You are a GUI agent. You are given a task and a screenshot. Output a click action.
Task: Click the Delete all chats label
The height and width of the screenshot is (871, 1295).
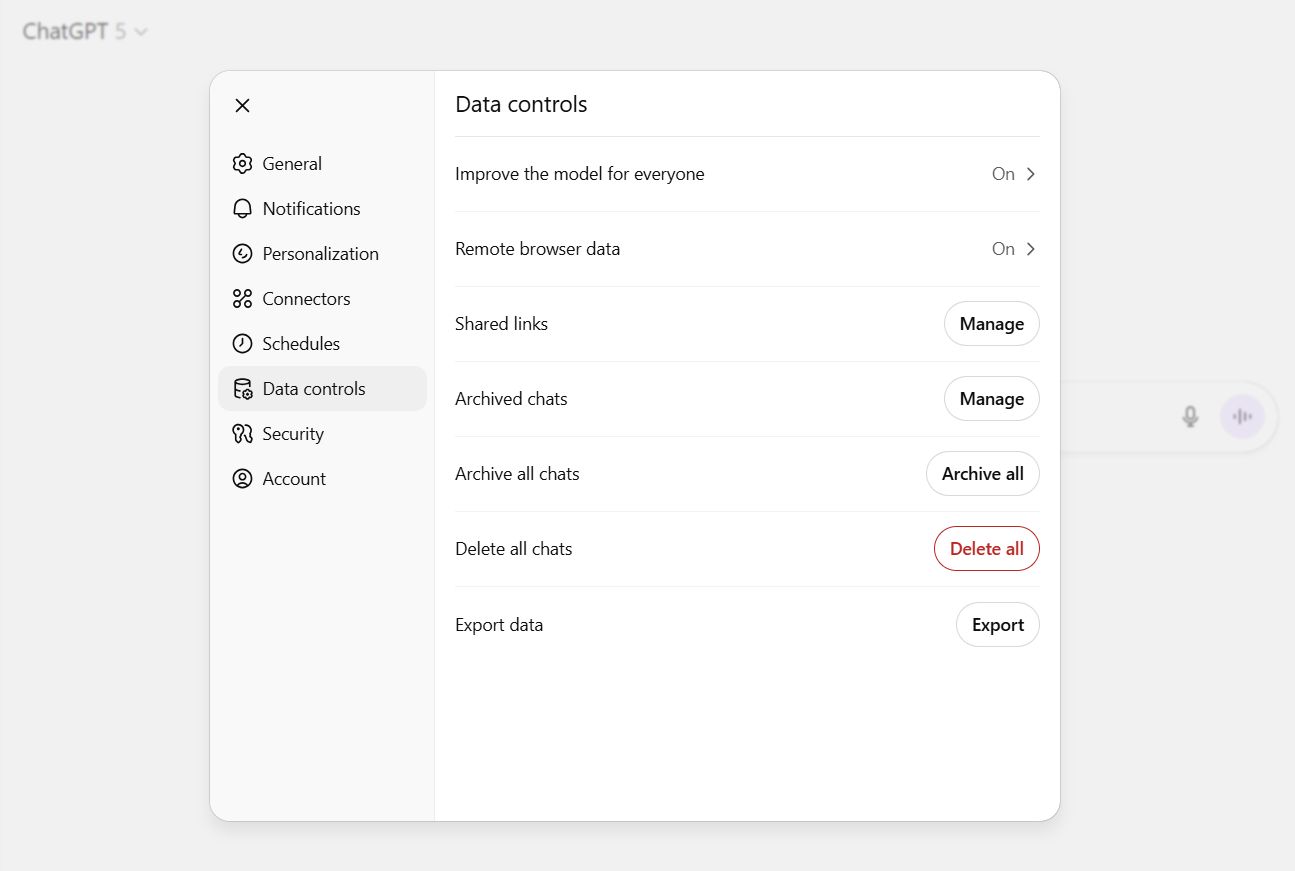click(x=514, y=549)
